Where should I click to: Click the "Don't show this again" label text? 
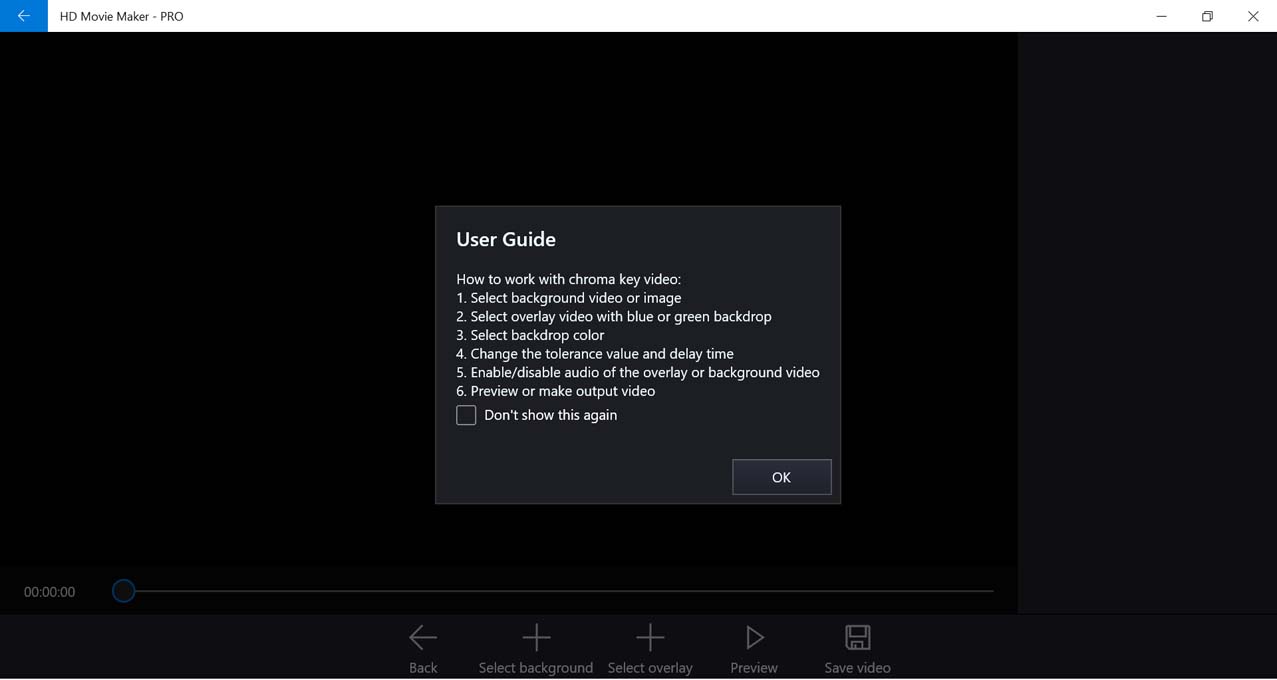550,415
